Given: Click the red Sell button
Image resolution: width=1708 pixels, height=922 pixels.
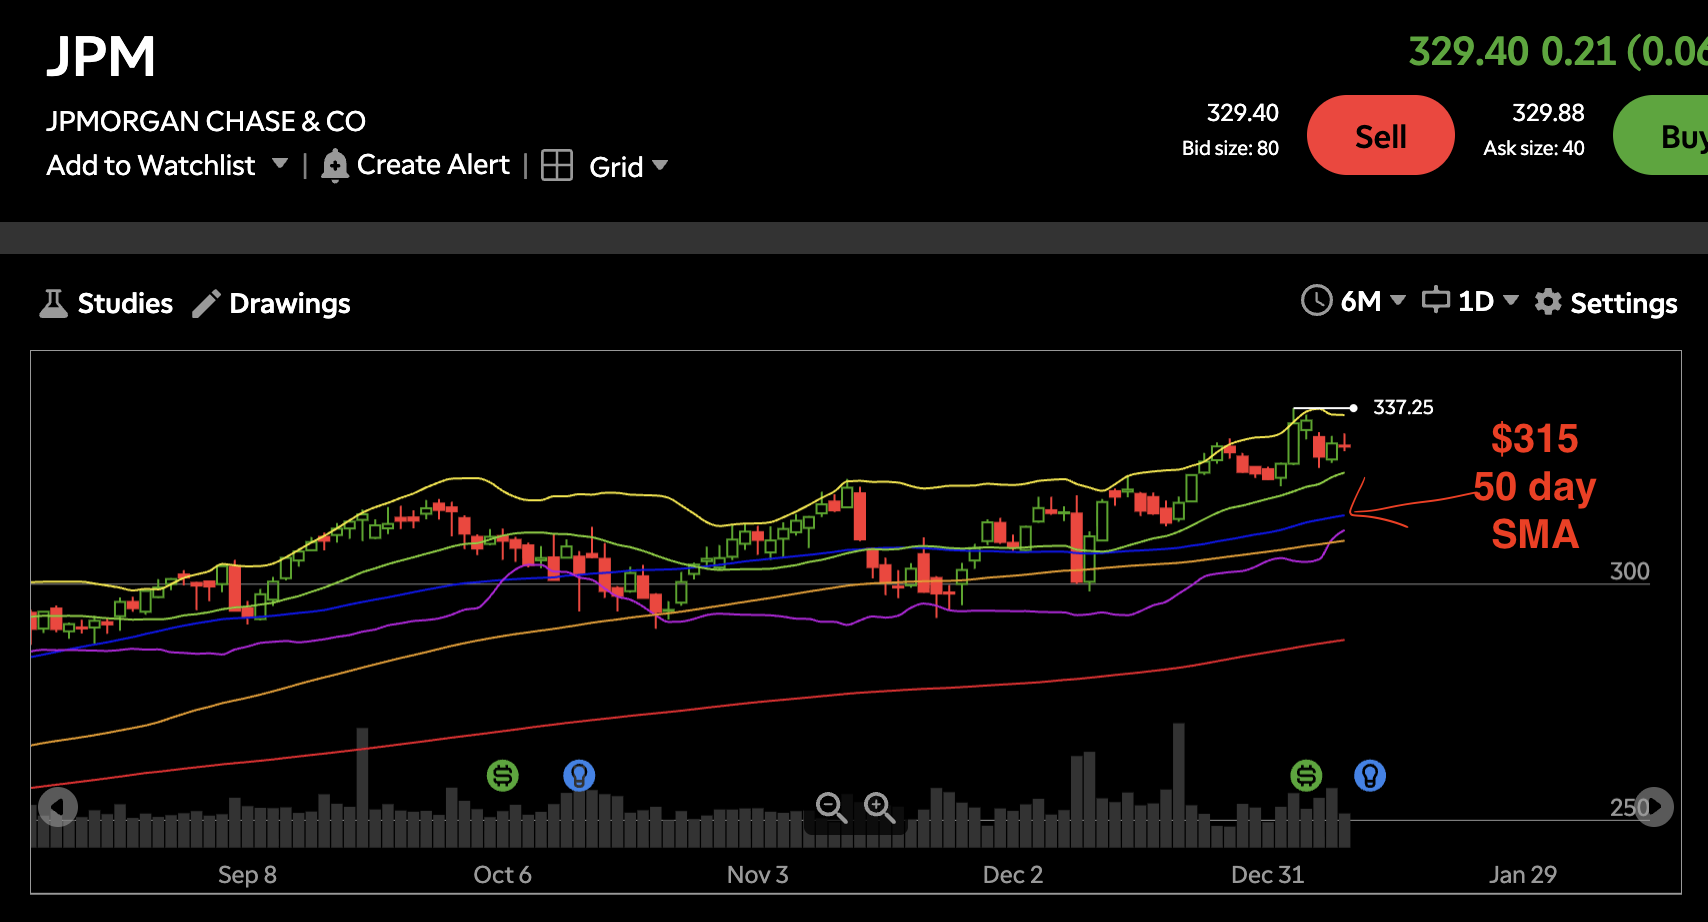Looking at the screenshot, I should pos(1381,135).
